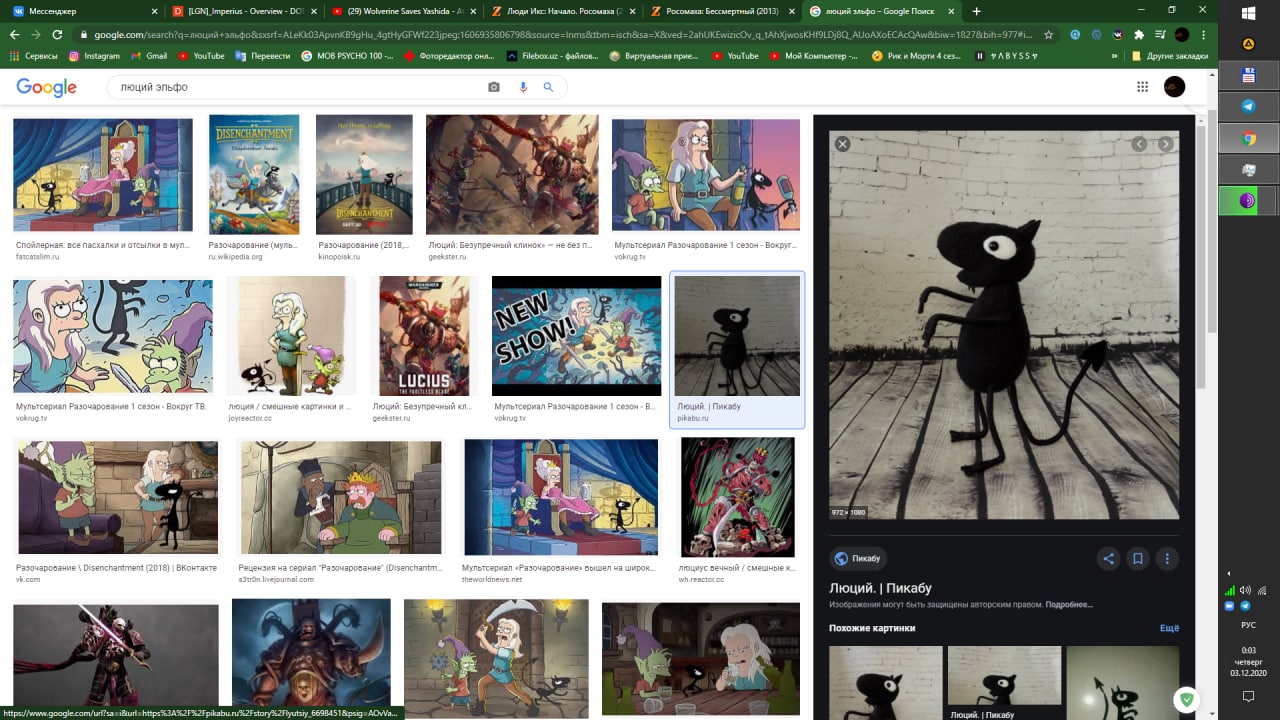1280x720 pixels.
Task: Activate voice search microphone icon
Action: (x=522, y=87)
